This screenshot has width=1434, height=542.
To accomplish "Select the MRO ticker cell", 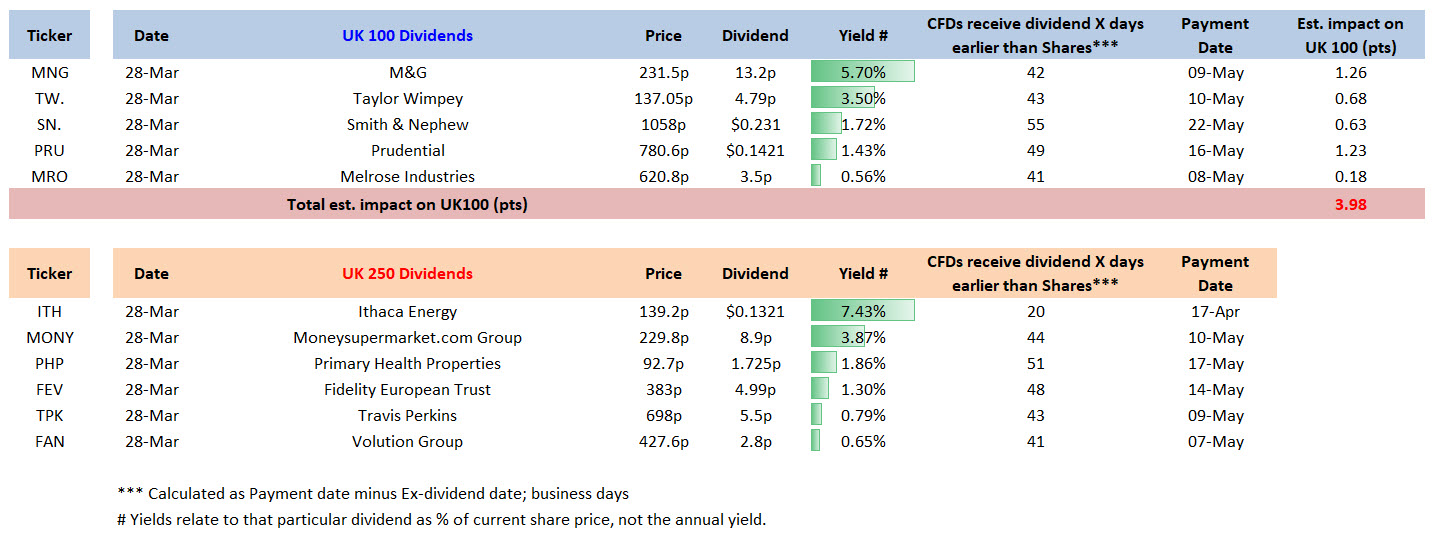I will pos(49,176).
